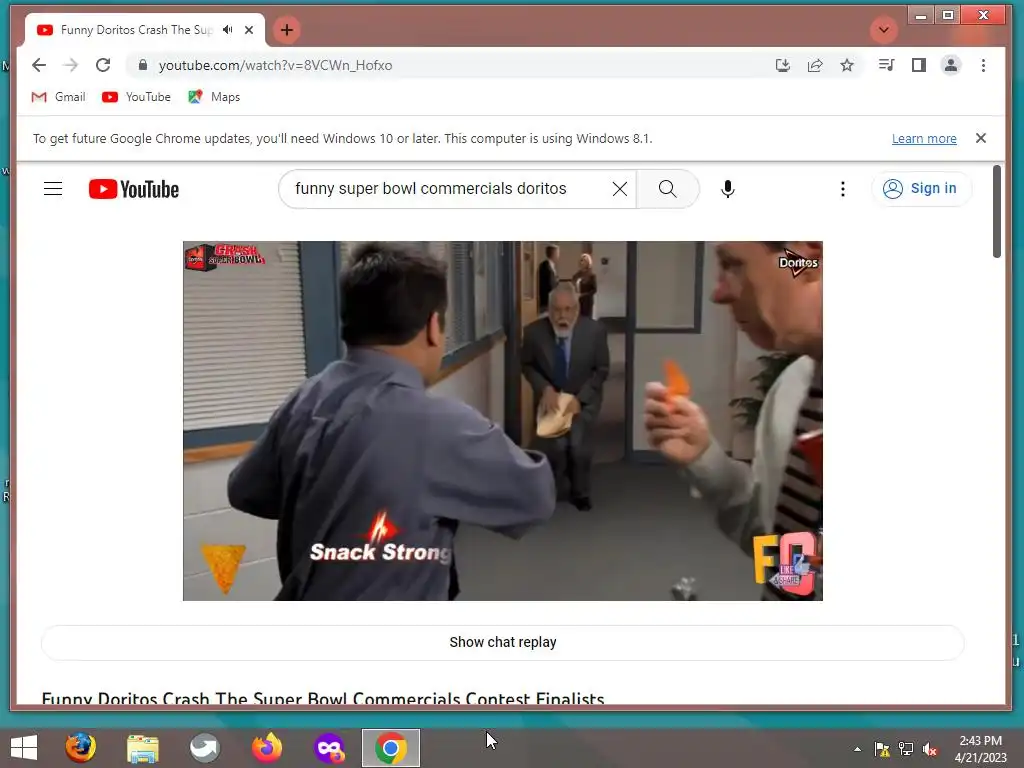Expand the tab search dropdown
Viewport: 1024px width, 768px height.
point(884,30)
